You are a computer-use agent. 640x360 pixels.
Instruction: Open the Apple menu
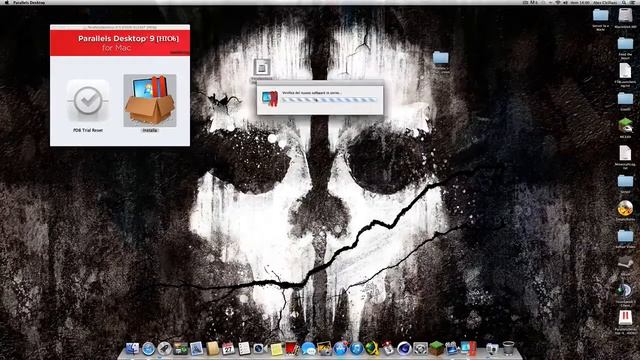coord(7,2)
